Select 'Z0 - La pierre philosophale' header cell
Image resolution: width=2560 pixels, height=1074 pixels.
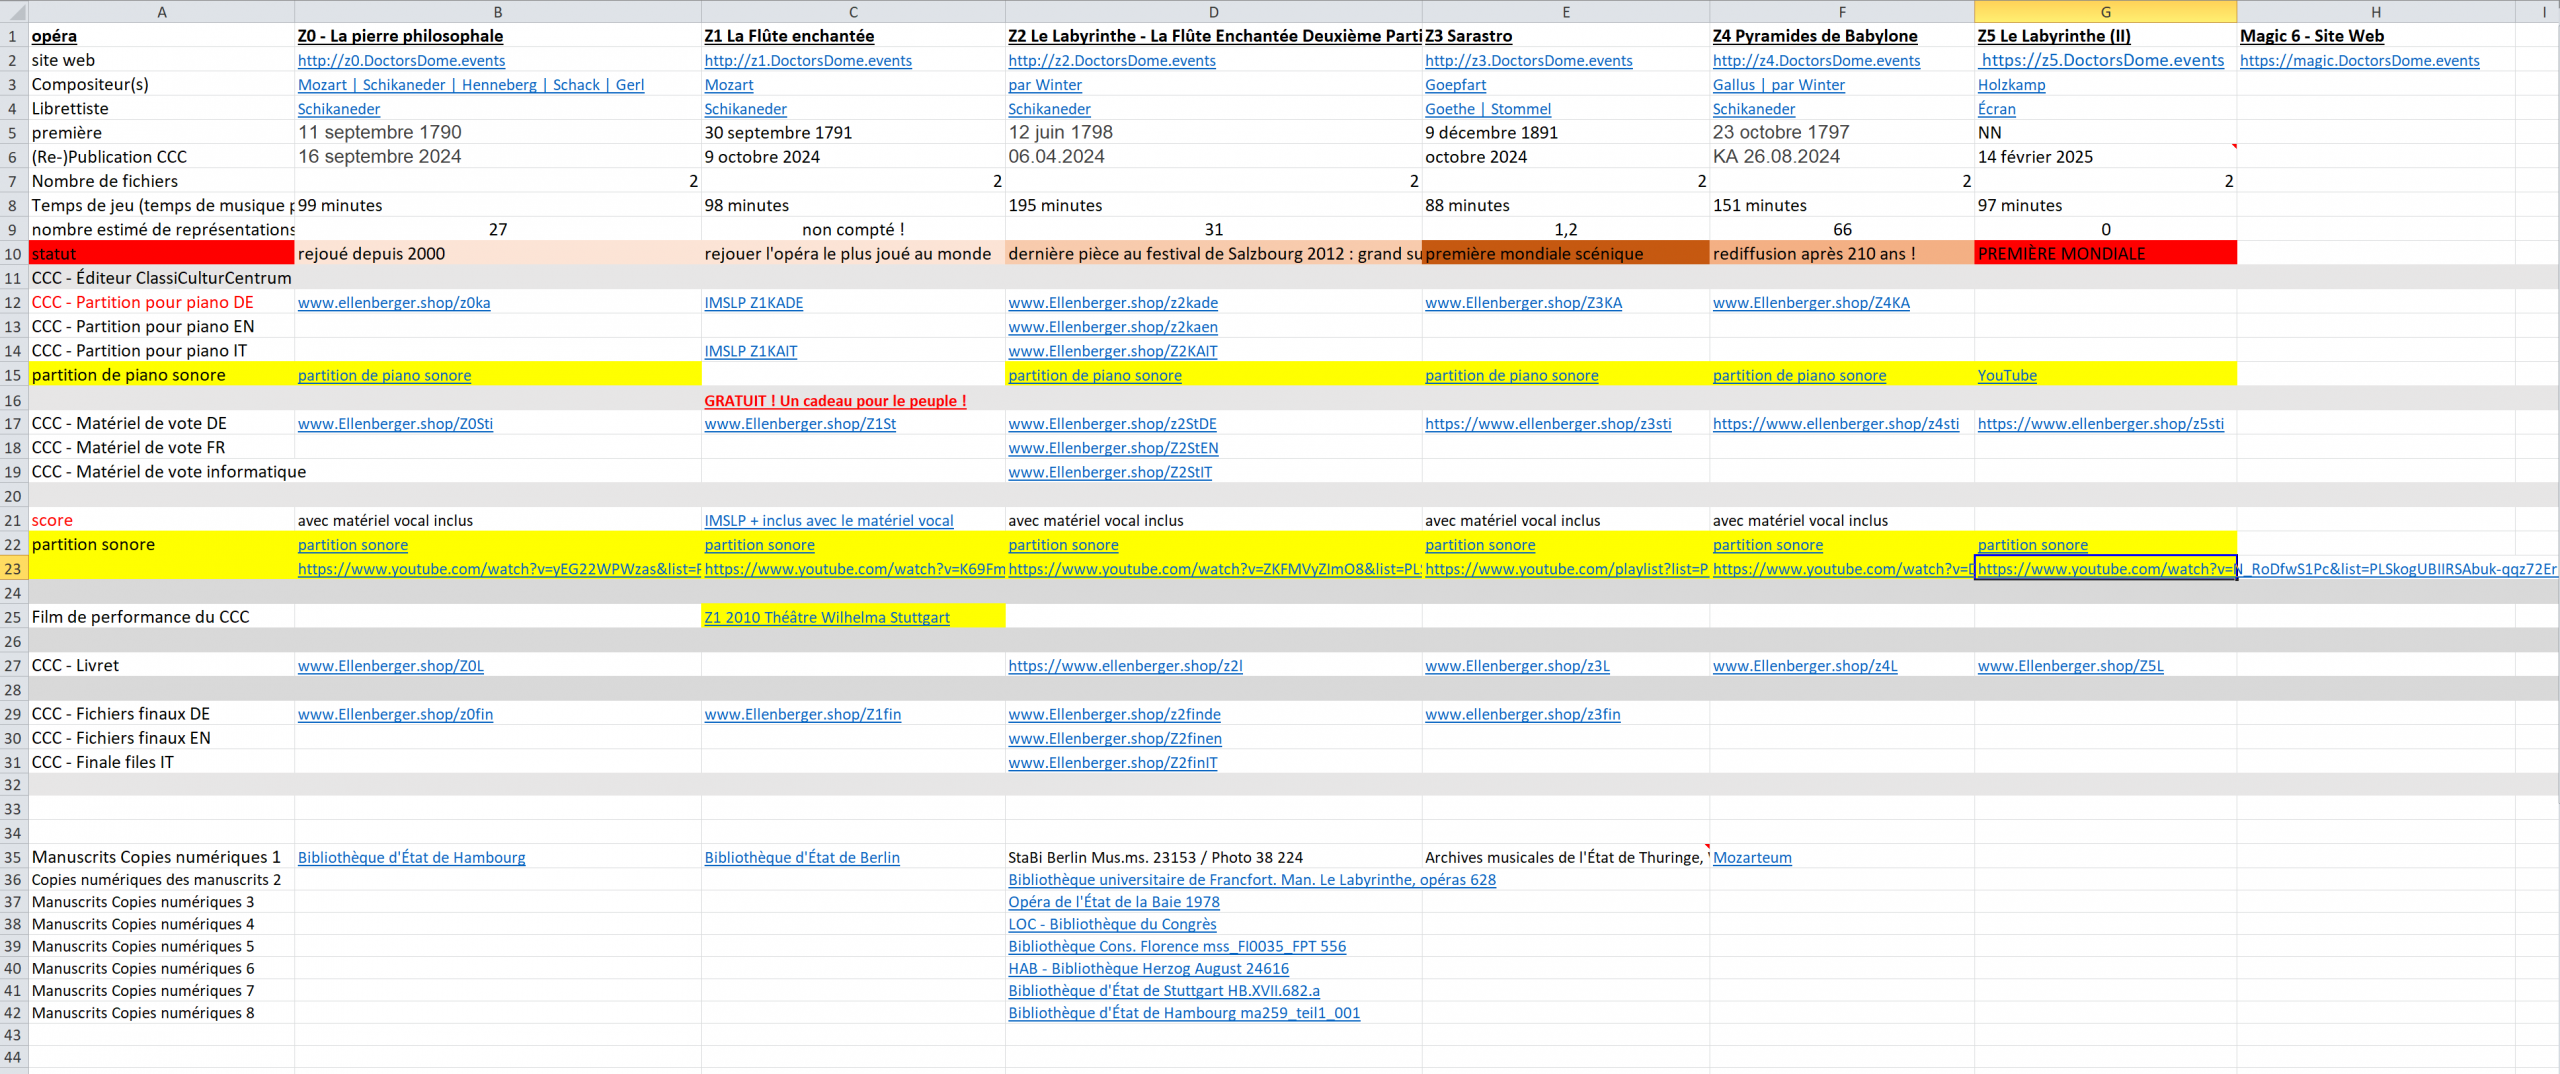pos(498,36)
